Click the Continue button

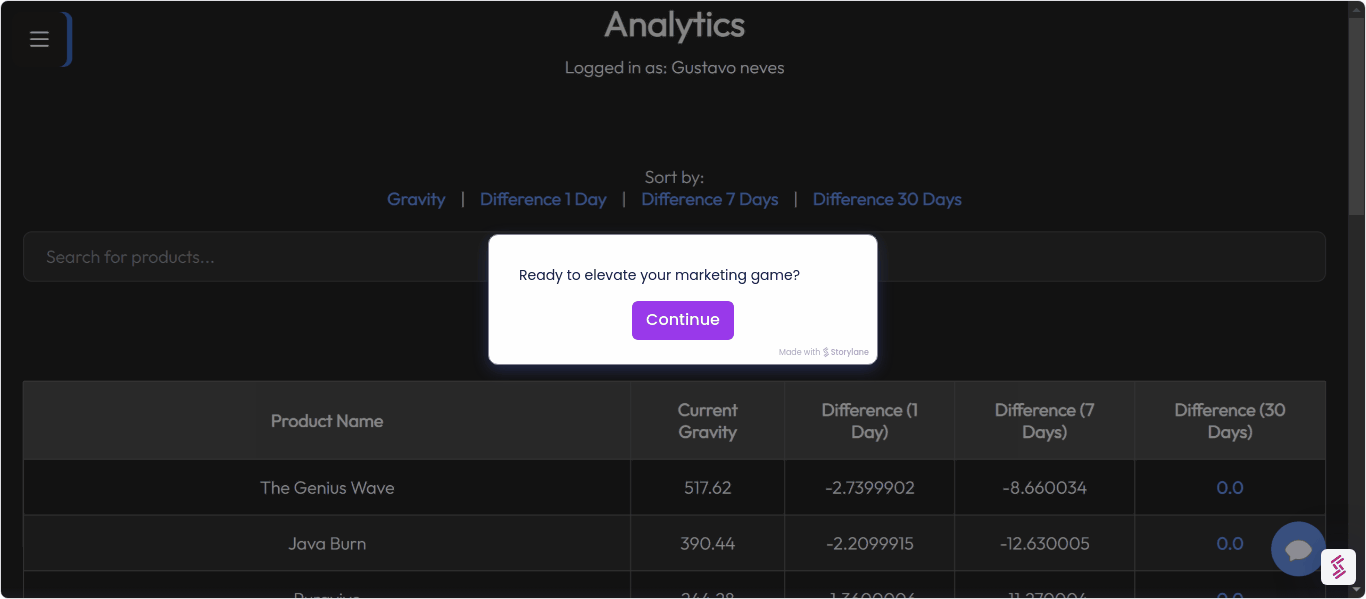pyautogui.click(x=683, y=320)
